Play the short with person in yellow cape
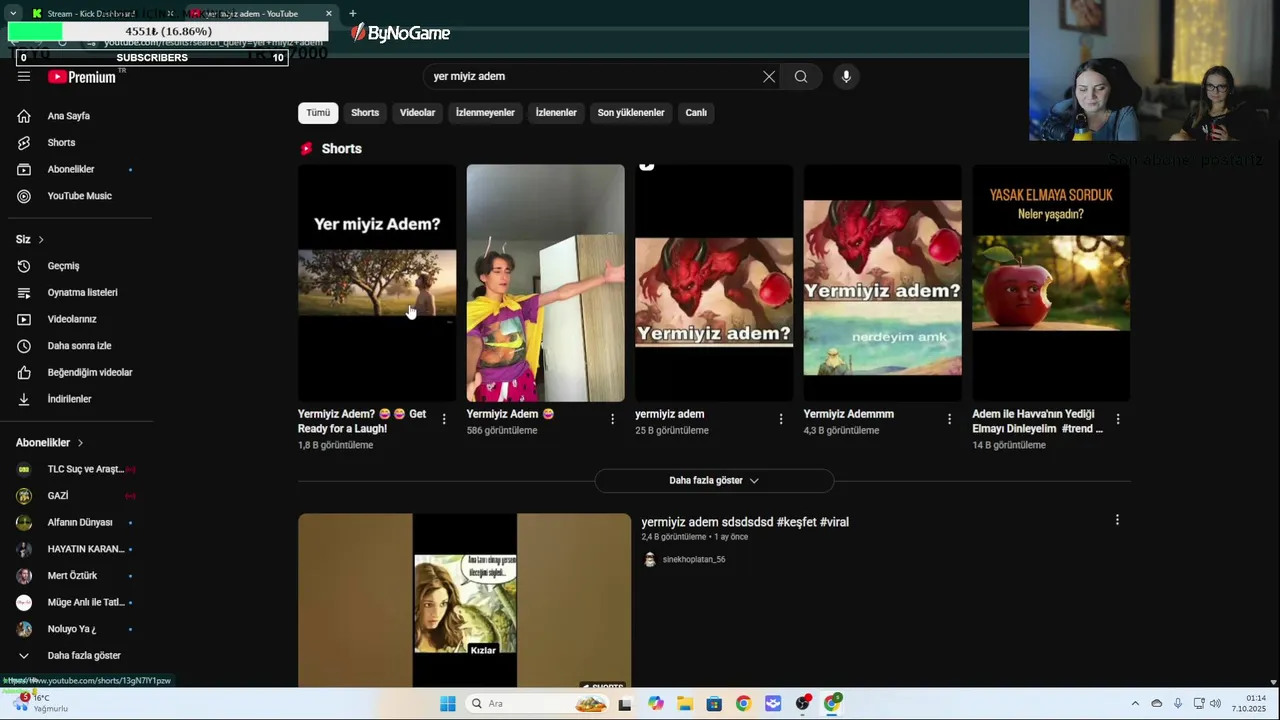Image resolution: width=1280 pixels, height=720 pixels. pos(546,283)
